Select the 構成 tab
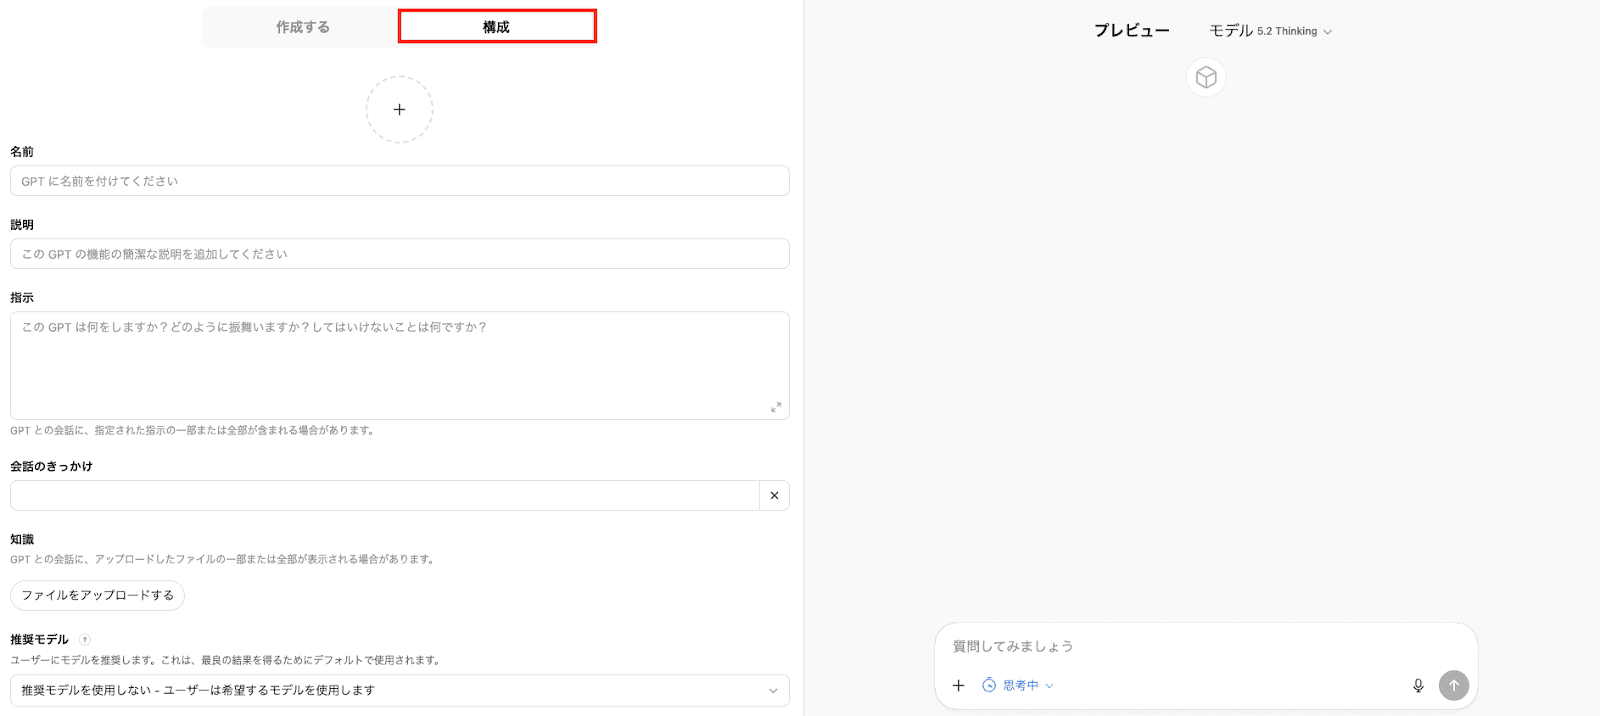Viewport: 1600px width, 716px height. pos(497,27)
